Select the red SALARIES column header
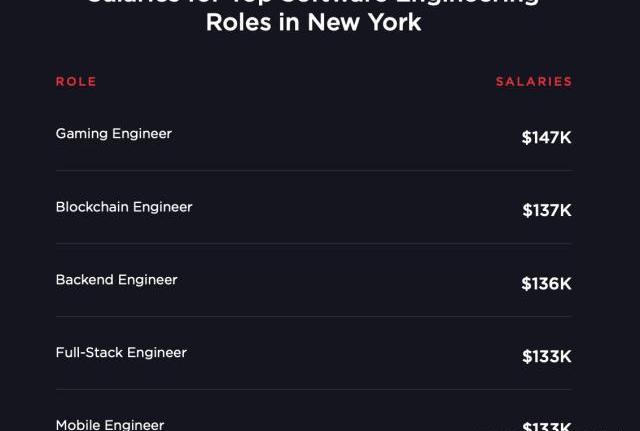 click(534, 82)
